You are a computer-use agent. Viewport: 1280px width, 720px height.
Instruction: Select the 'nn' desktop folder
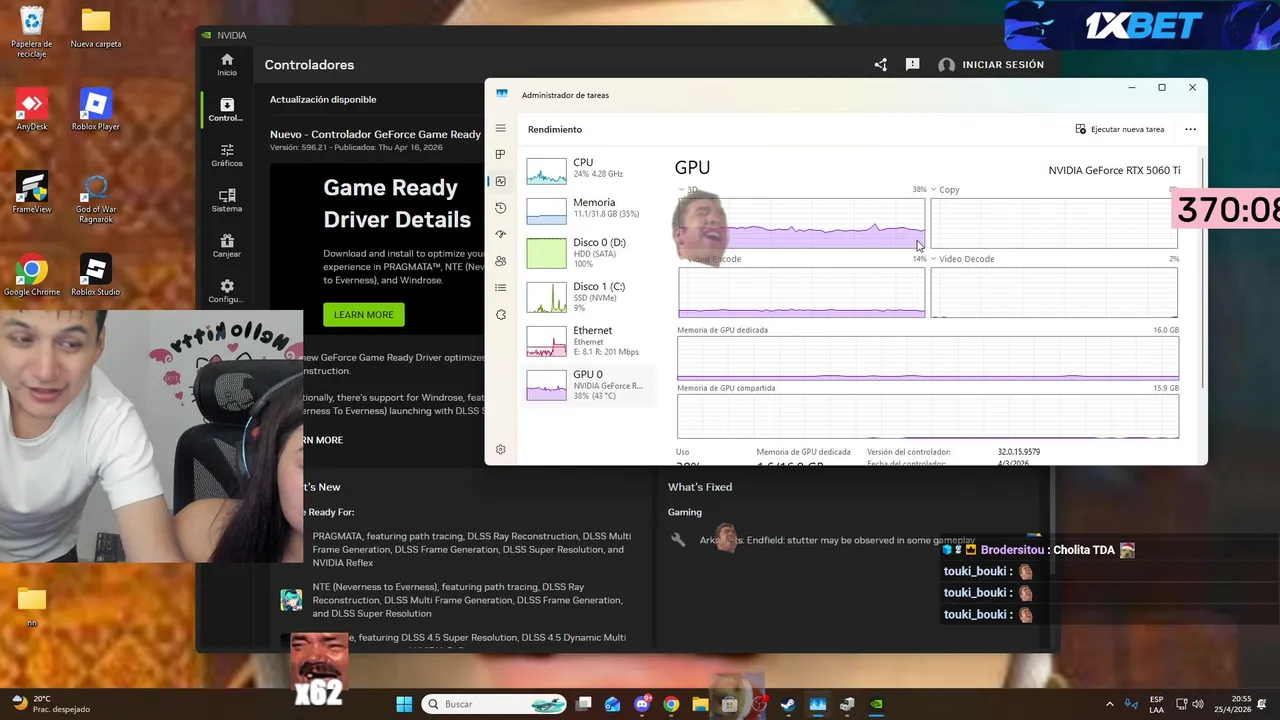pyautogui.click(x=32, y=606)
